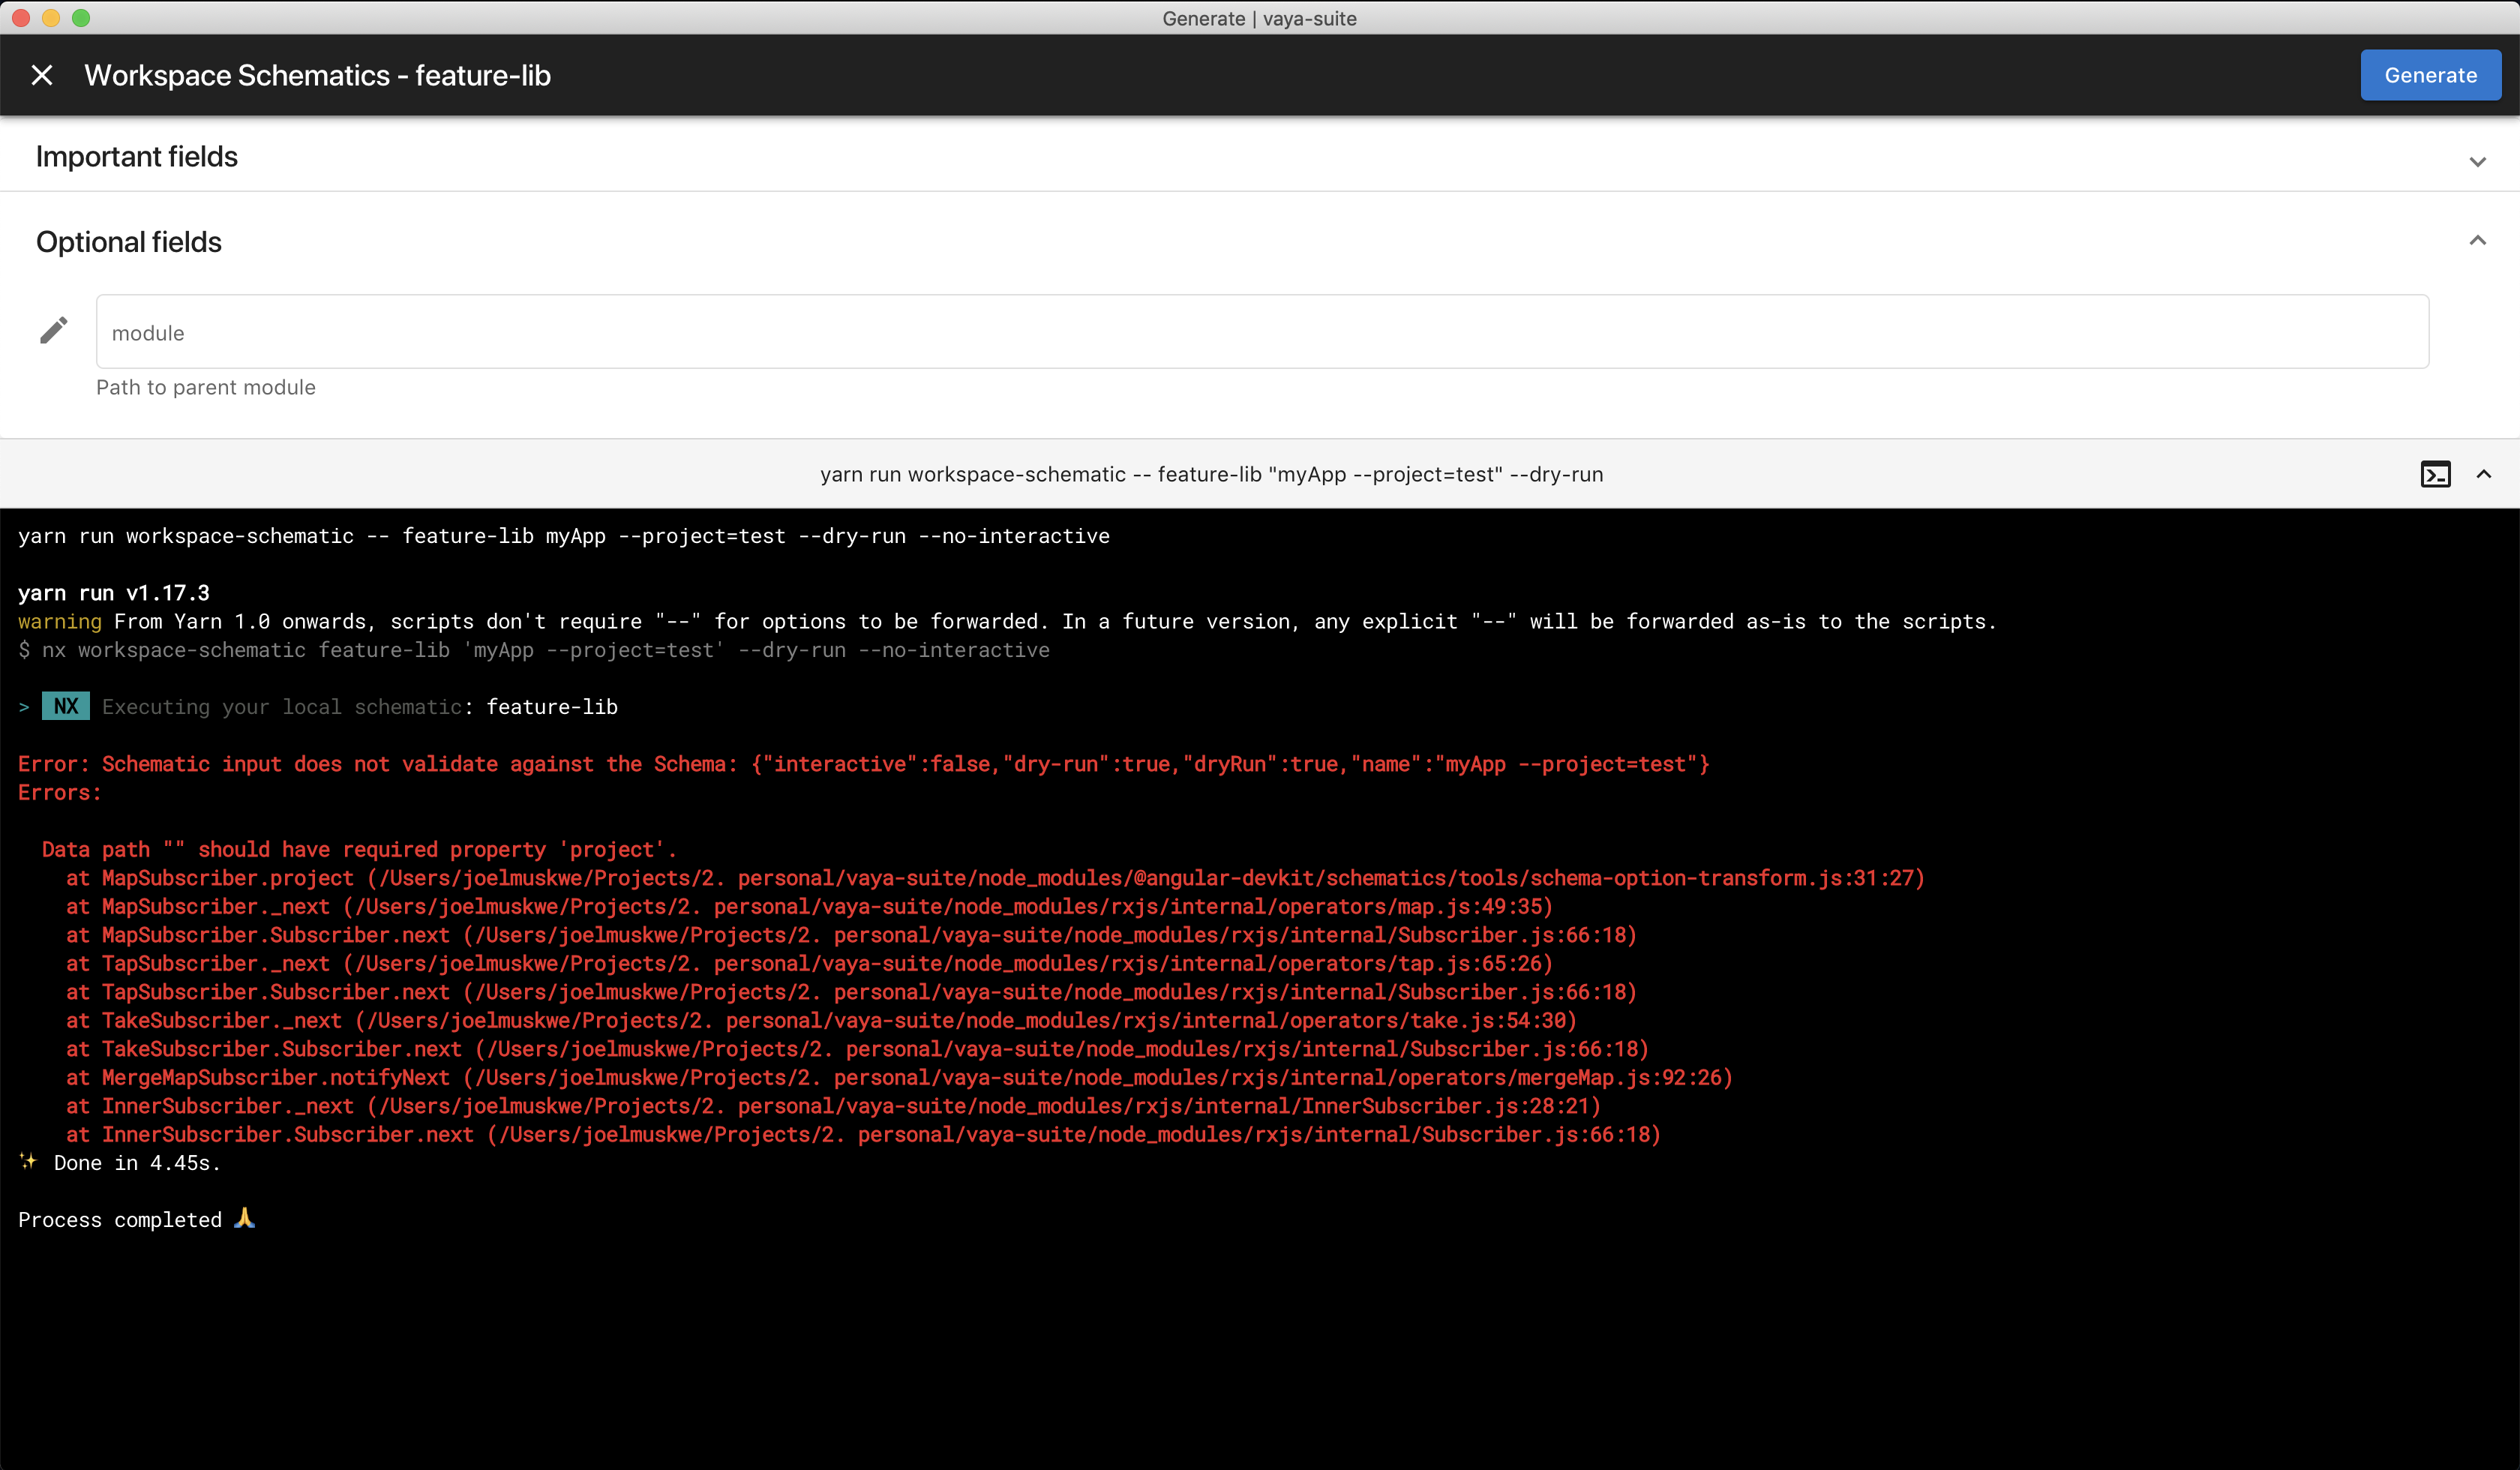This screenshot has width=2520, height=1470.
Task: Click the green zoom button in title bar
Action: coord(81,17)
